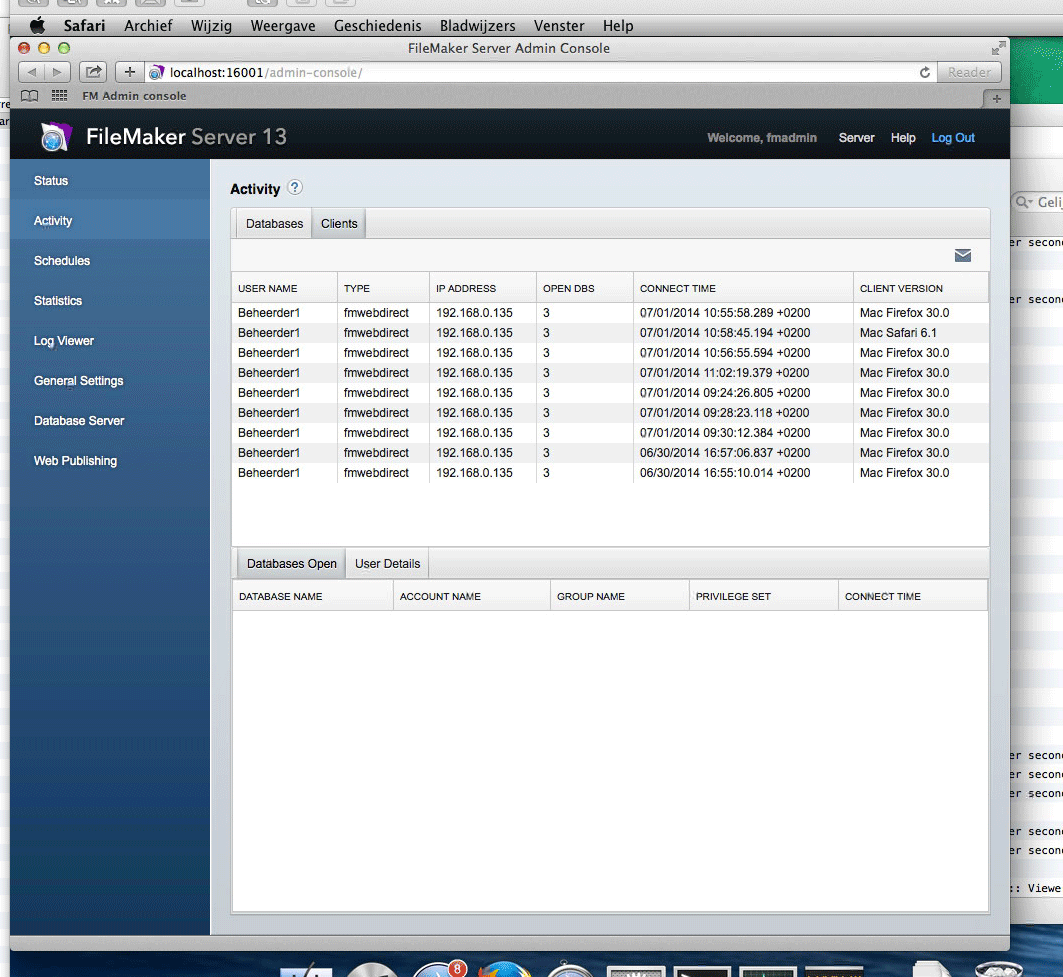Viewport: 1063px width, 977px height.
Task: Open the Geschiedenis menu
Action: click(378, 26)
